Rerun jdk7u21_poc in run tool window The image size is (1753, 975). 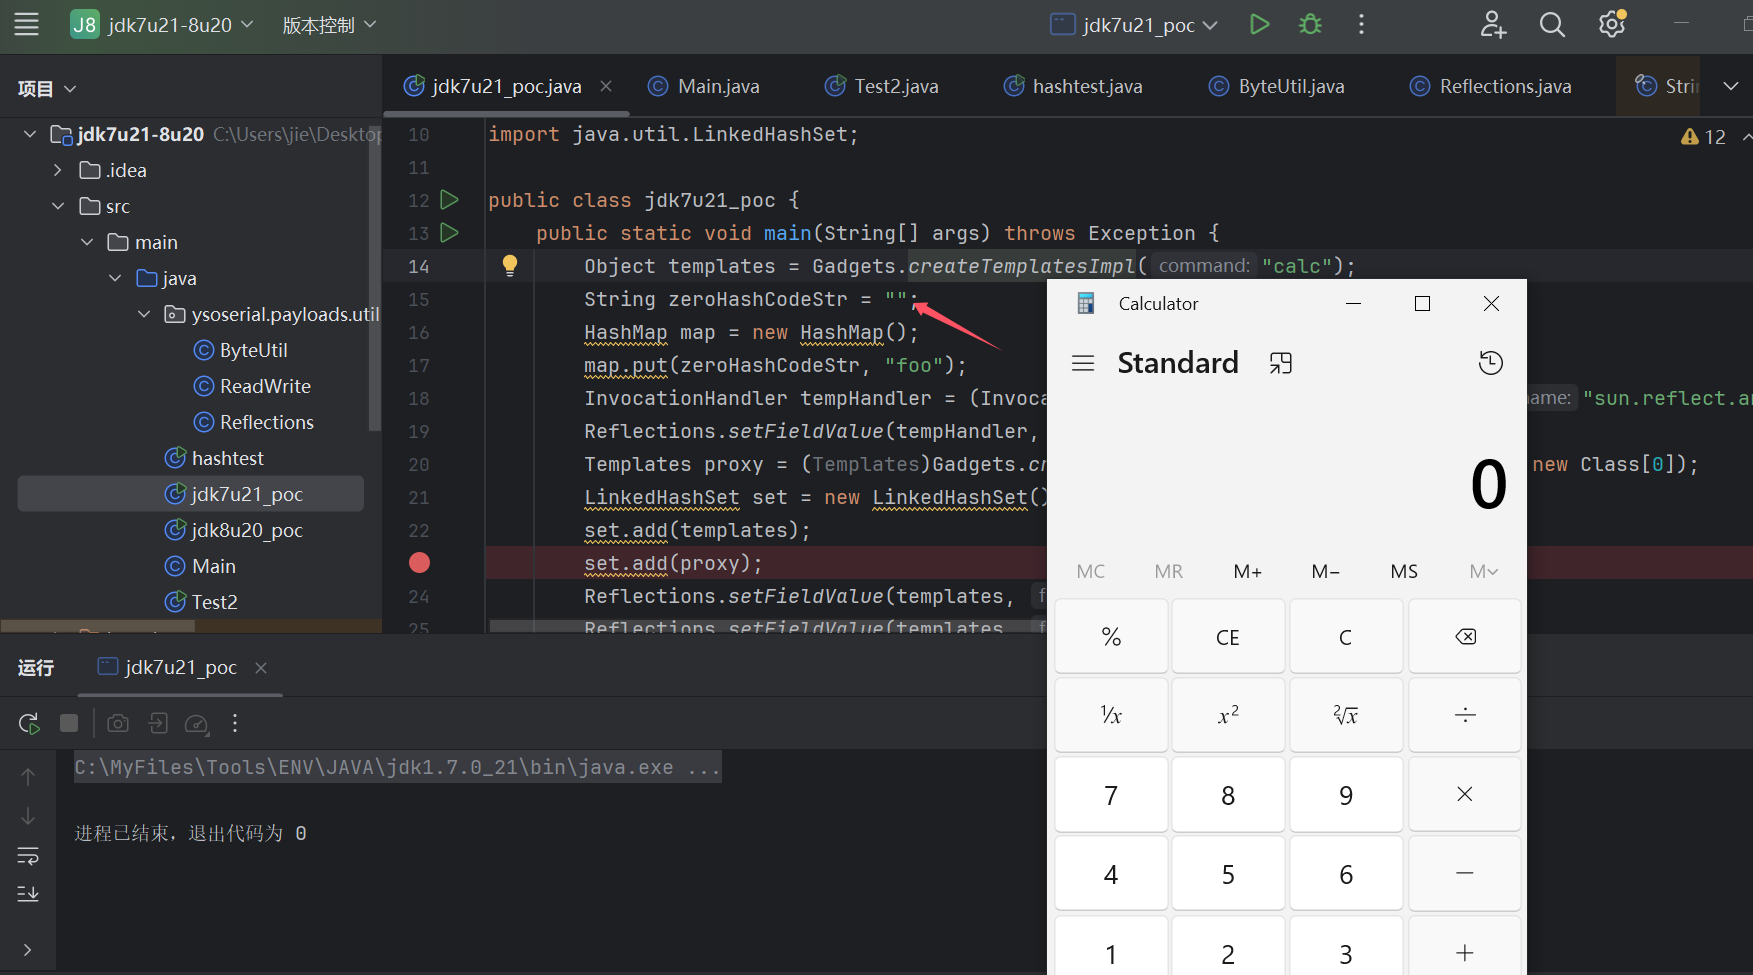pos(29,723)
